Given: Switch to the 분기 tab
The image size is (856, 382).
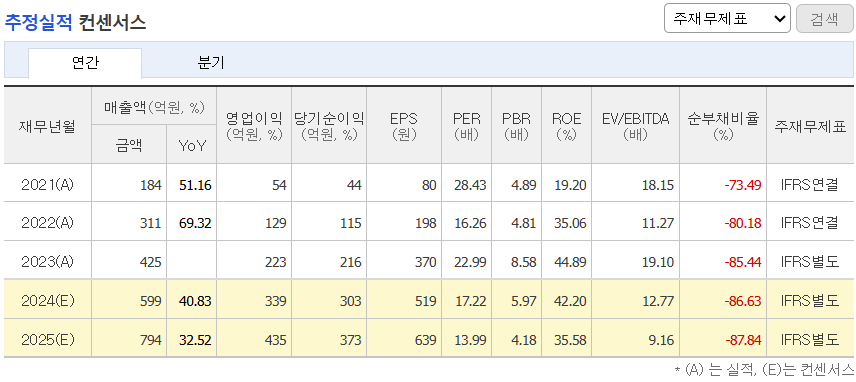Looking at the screenshot, I should click(211, 63).
